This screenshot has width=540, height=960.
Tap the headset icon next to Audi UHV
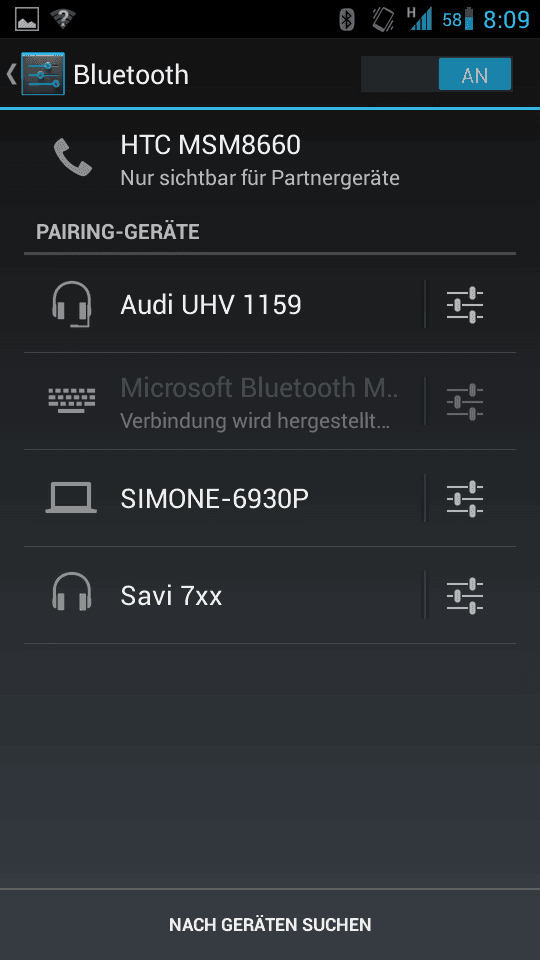pos(72,304)
